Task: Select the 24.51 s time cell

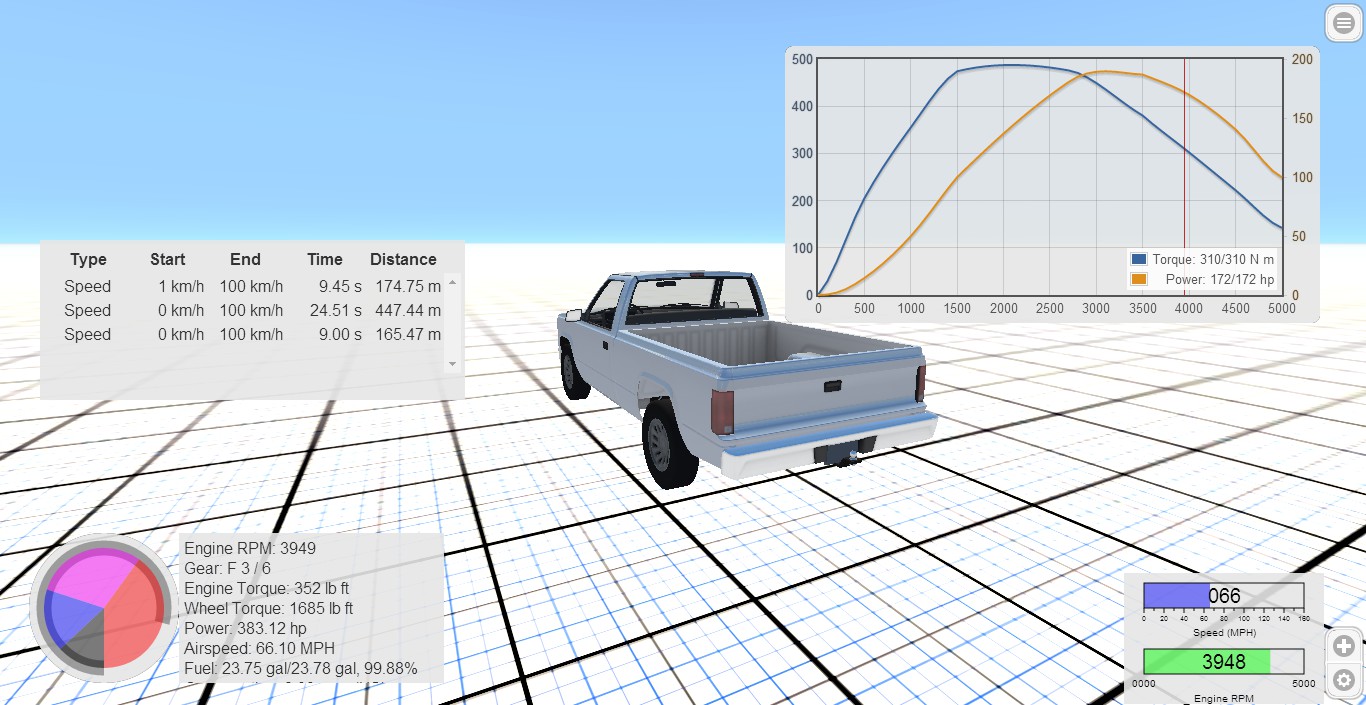Action: (336, 310)
